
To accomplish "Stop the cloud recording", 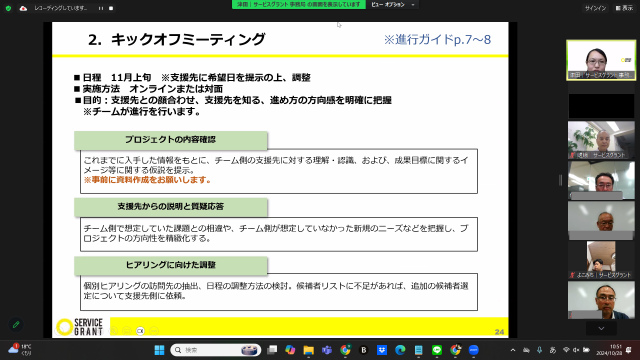I will [x=111, y=8].
